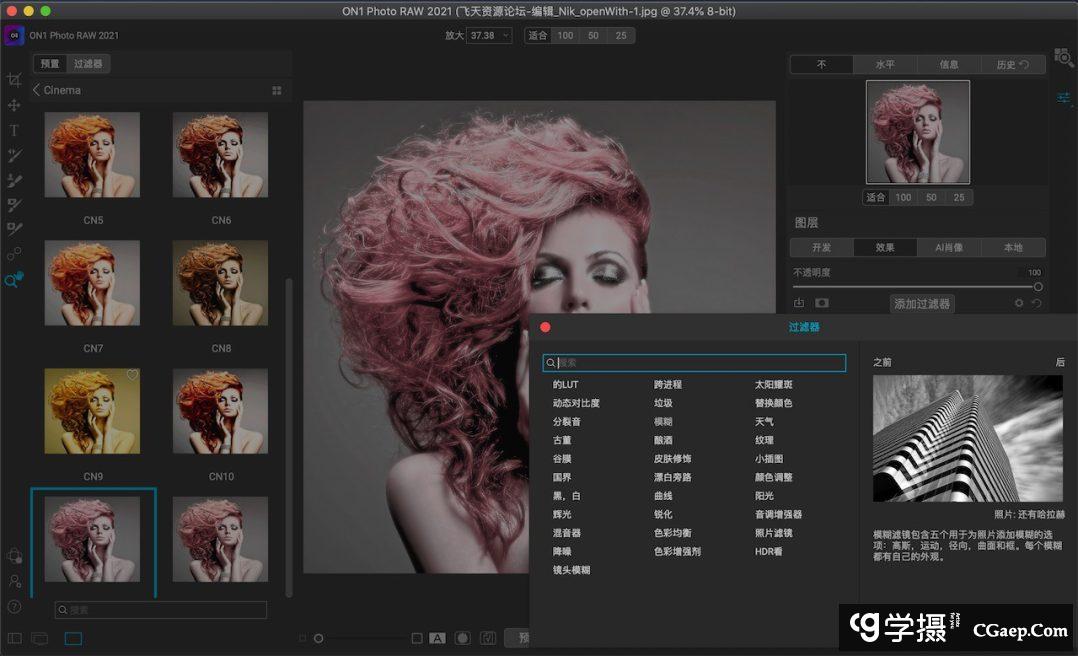Toggle the mask overlay circle icon

463,638
